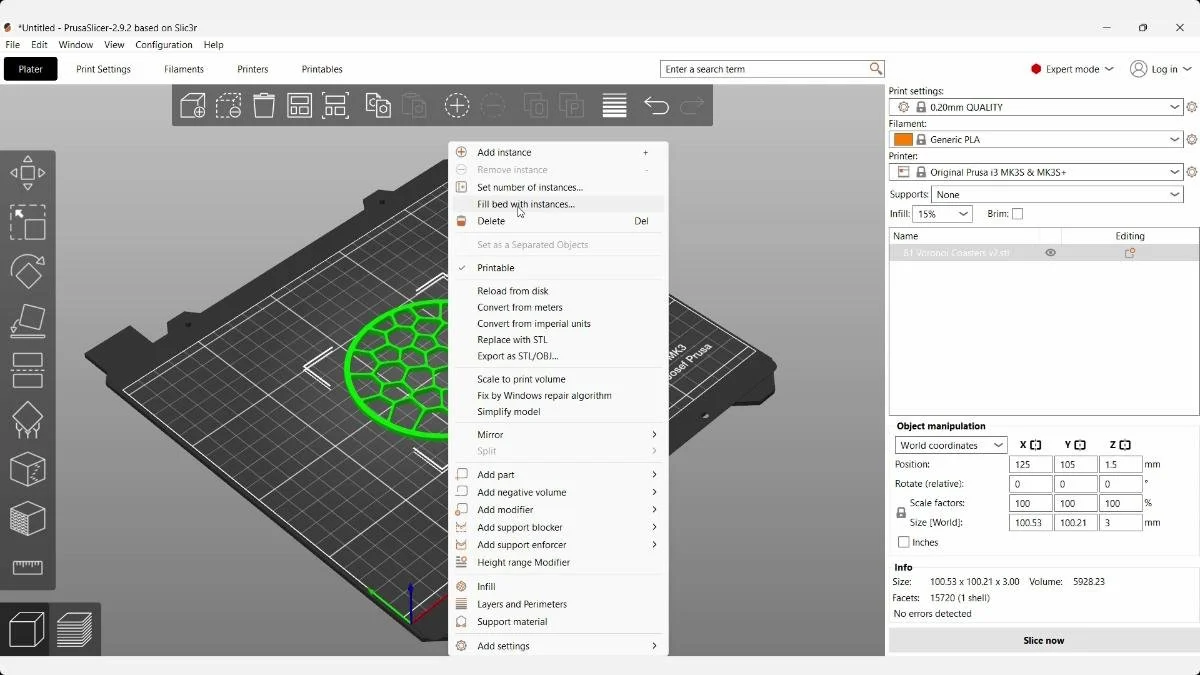The height and width of the screenshot is (675, 1200).
Task: Open the Supports None dropdown
Action: [1057, 195]
